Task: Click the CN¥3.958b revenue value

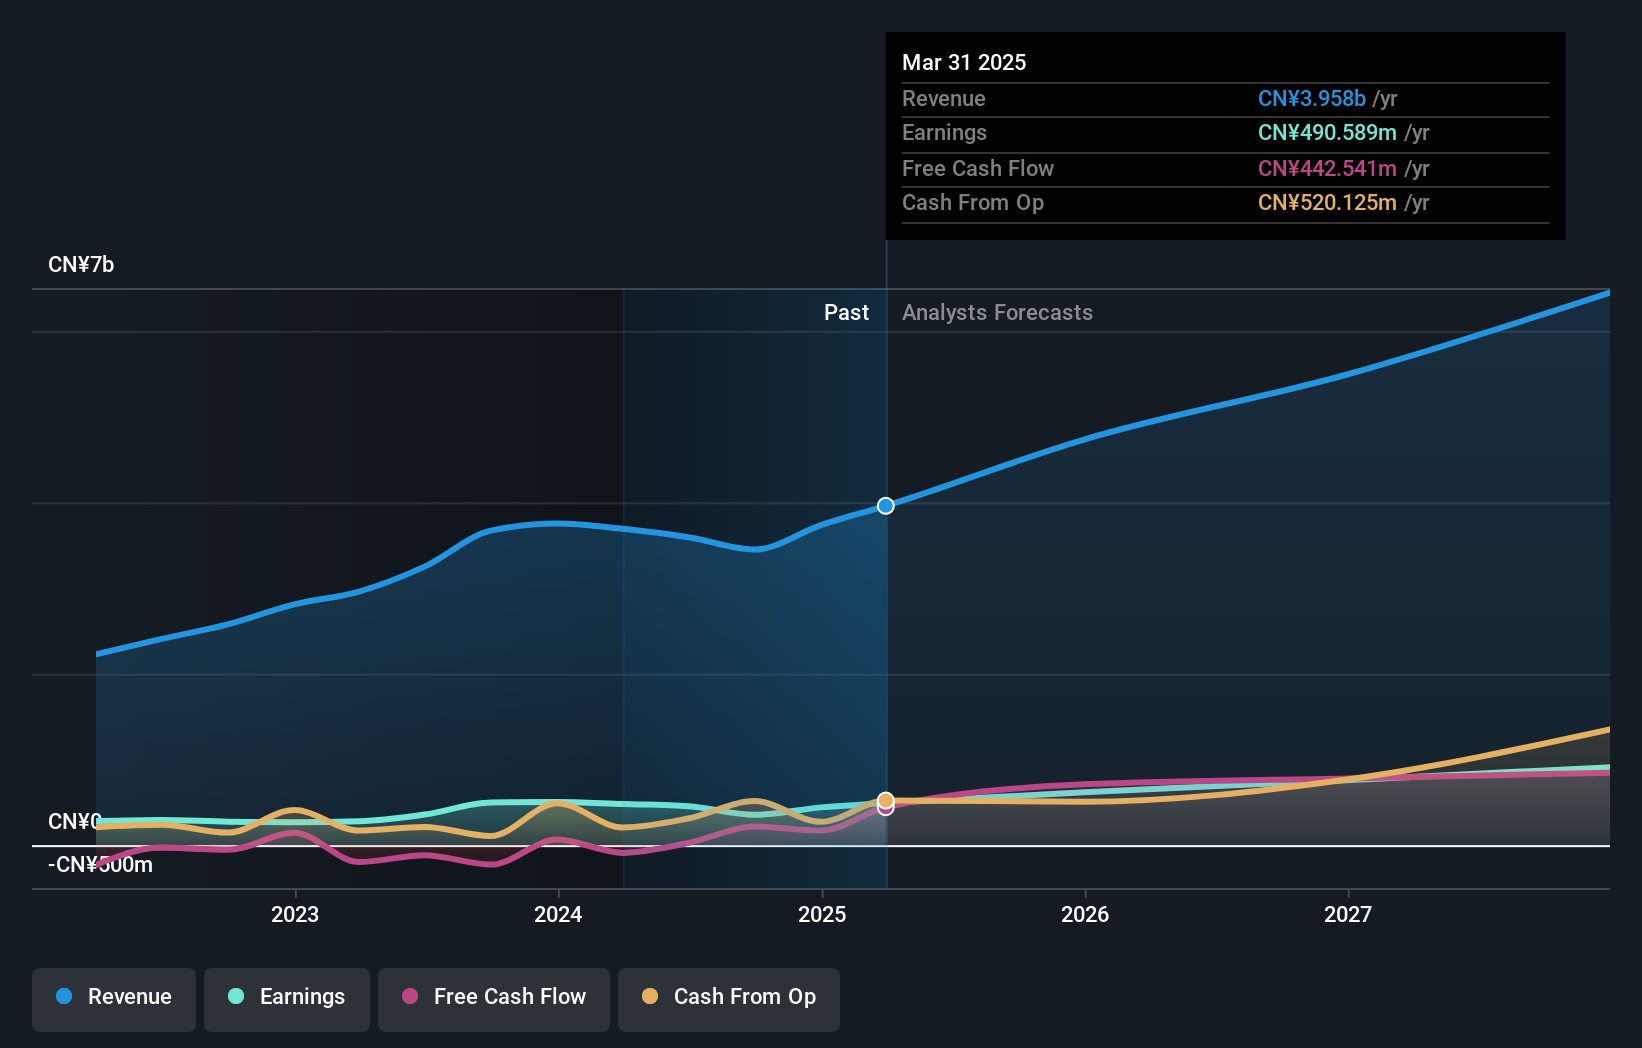Action: pos(1312,99)
